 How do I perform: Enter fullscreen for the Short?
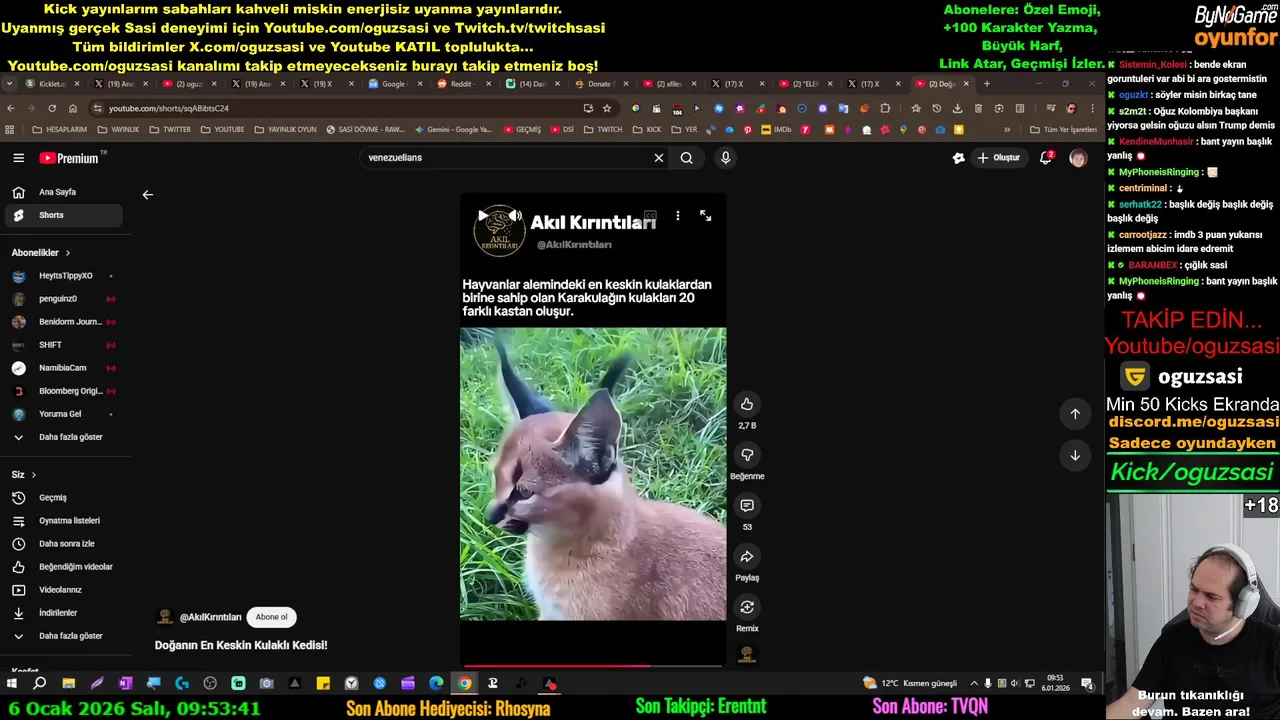706,216
